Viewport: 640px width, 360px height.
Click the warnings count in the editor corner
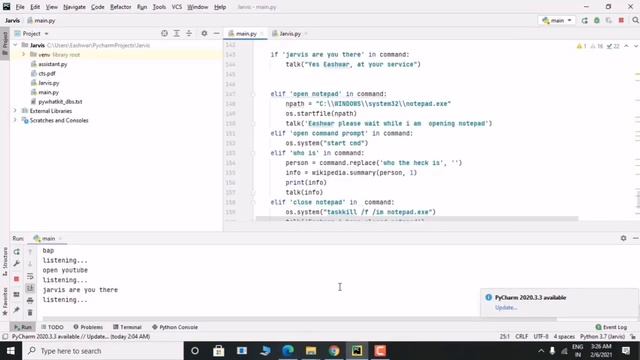tap(581, 46)
